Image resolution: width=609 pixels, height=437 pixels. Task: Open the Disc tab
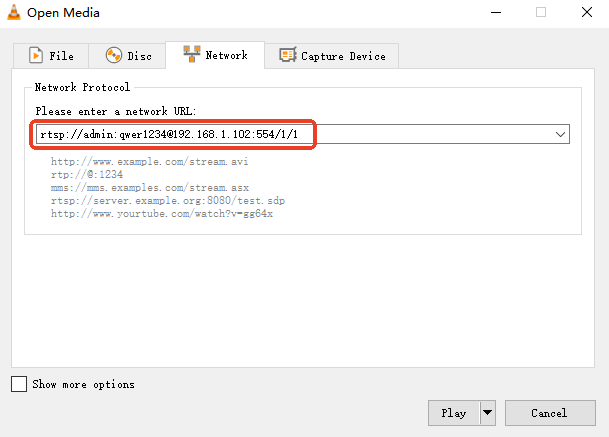point(127,56)
